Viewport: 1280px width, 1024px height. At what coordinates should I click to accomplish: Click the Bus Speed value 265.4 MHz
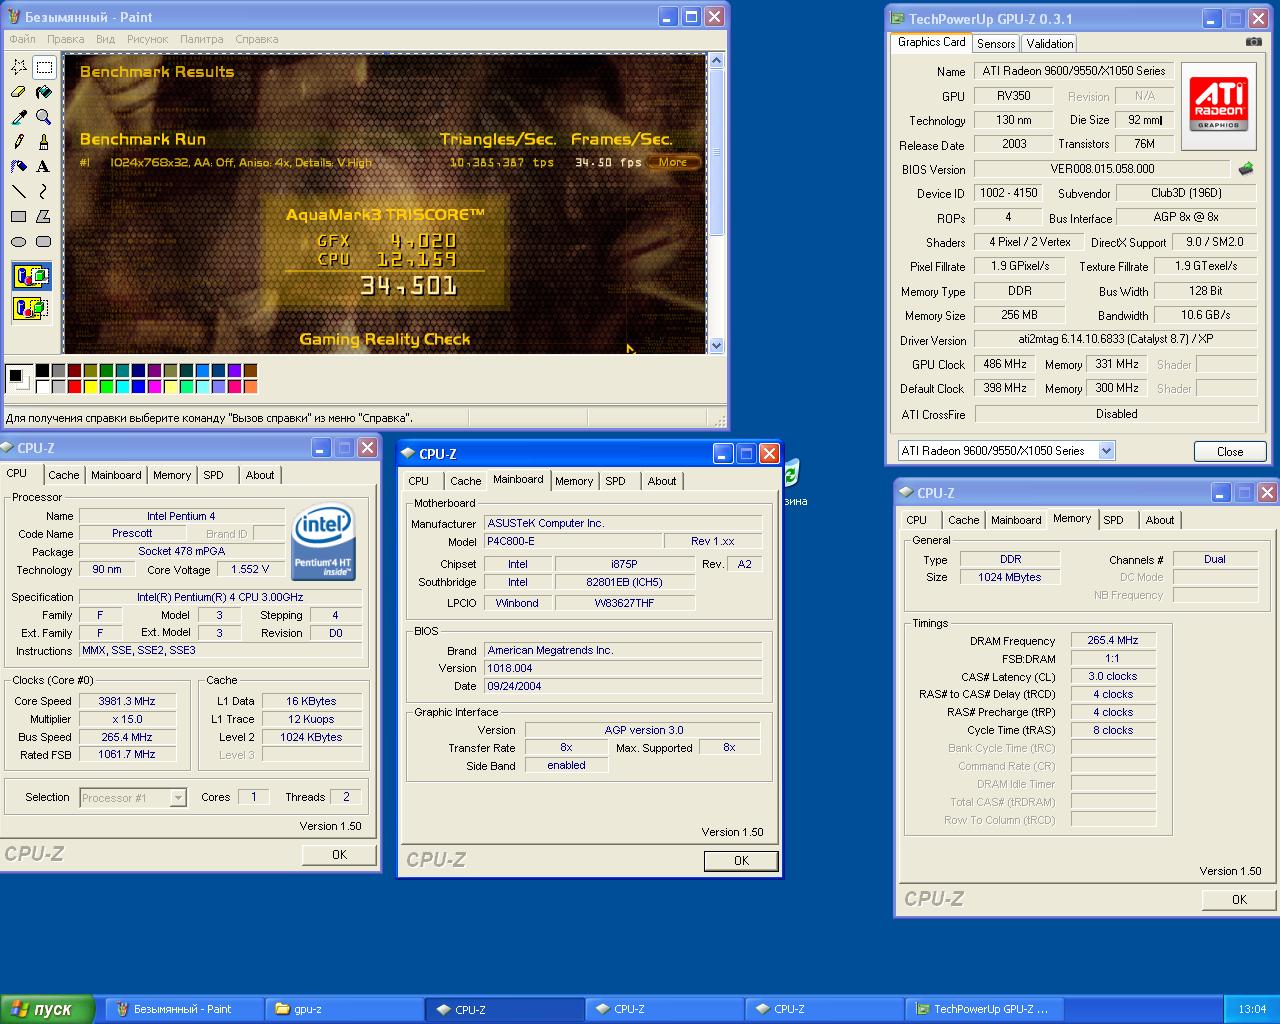coord(127,737)
